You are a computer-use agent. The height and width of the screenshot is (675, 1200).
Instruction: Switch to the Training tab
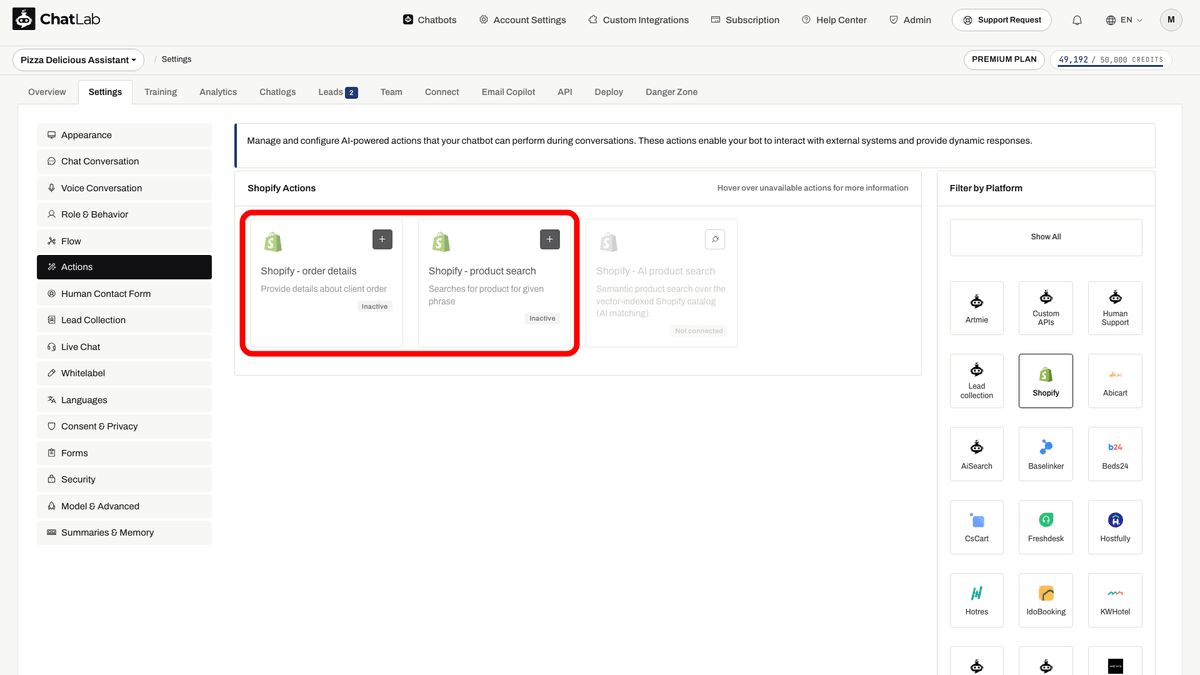(160, 92)
